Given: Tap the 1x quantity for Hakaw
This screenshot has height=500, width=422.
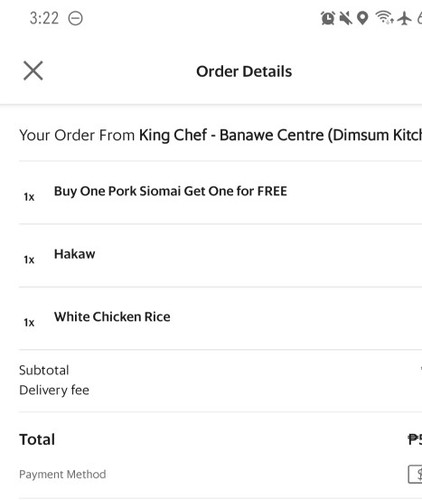Looking at the screenshot, I should click(29, 260).
